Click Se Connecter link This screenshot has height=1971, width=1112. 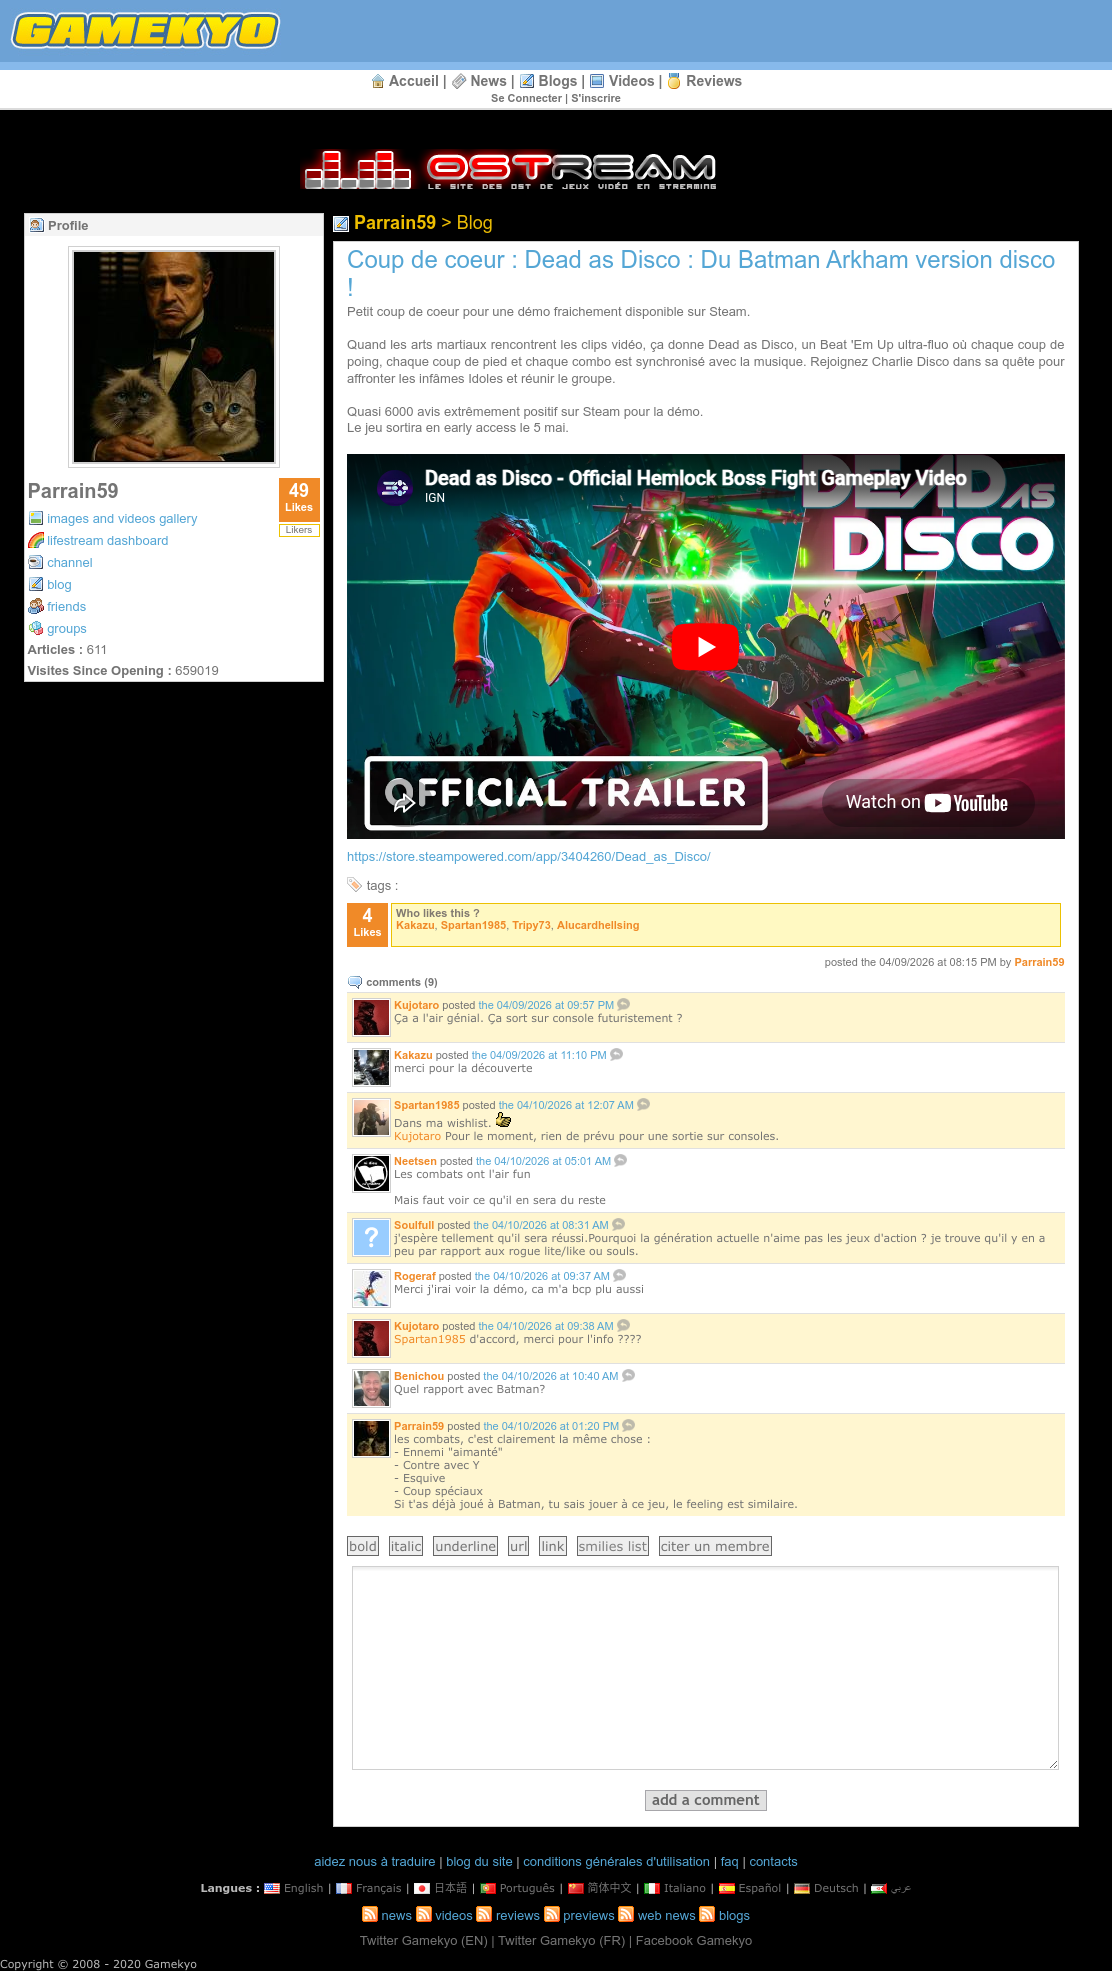click(x=526, y=98)
